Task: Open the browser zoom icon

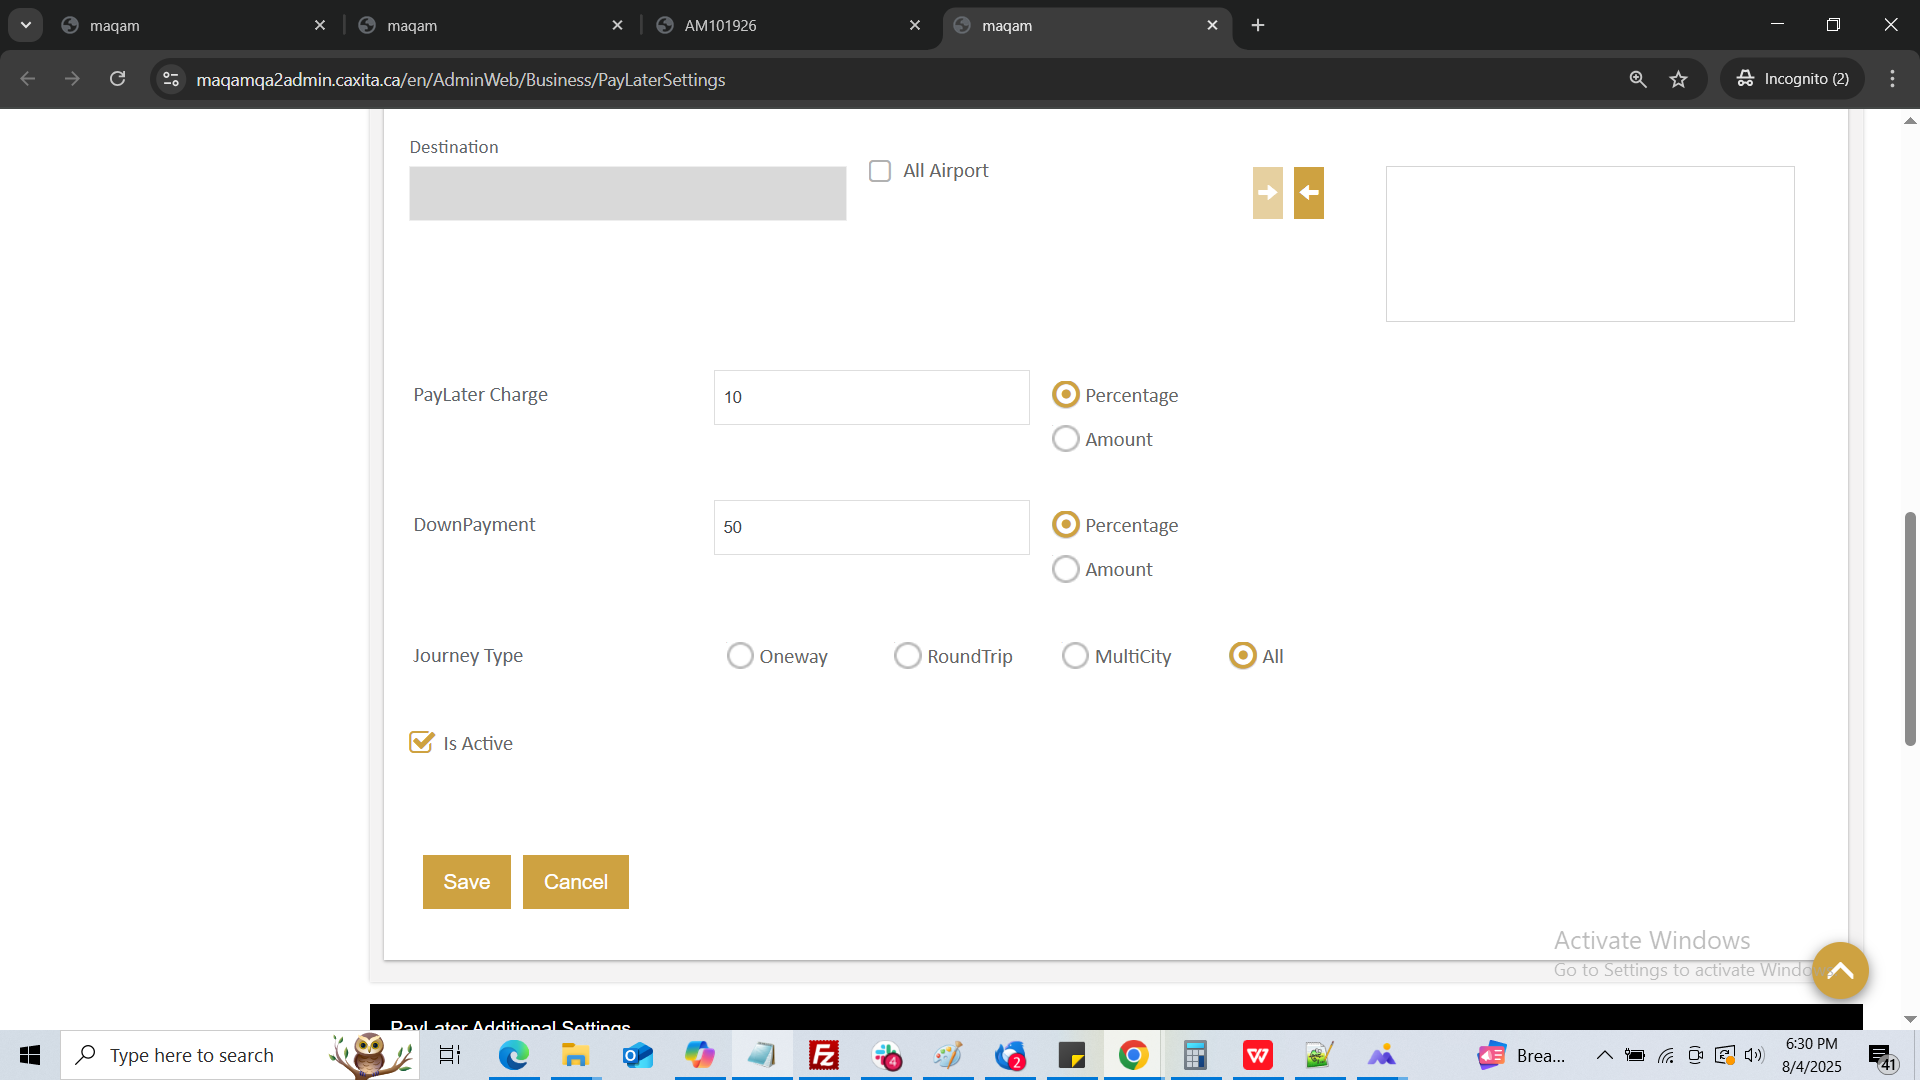Action: coord(1637,79)
